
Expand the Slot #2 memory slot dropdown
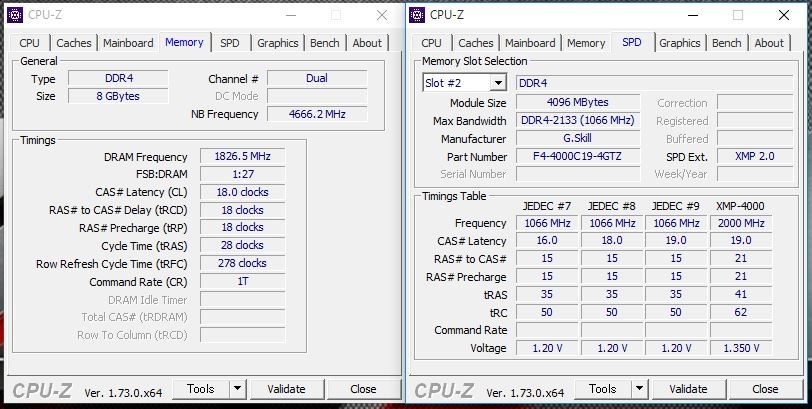click(x=498, y=83)
